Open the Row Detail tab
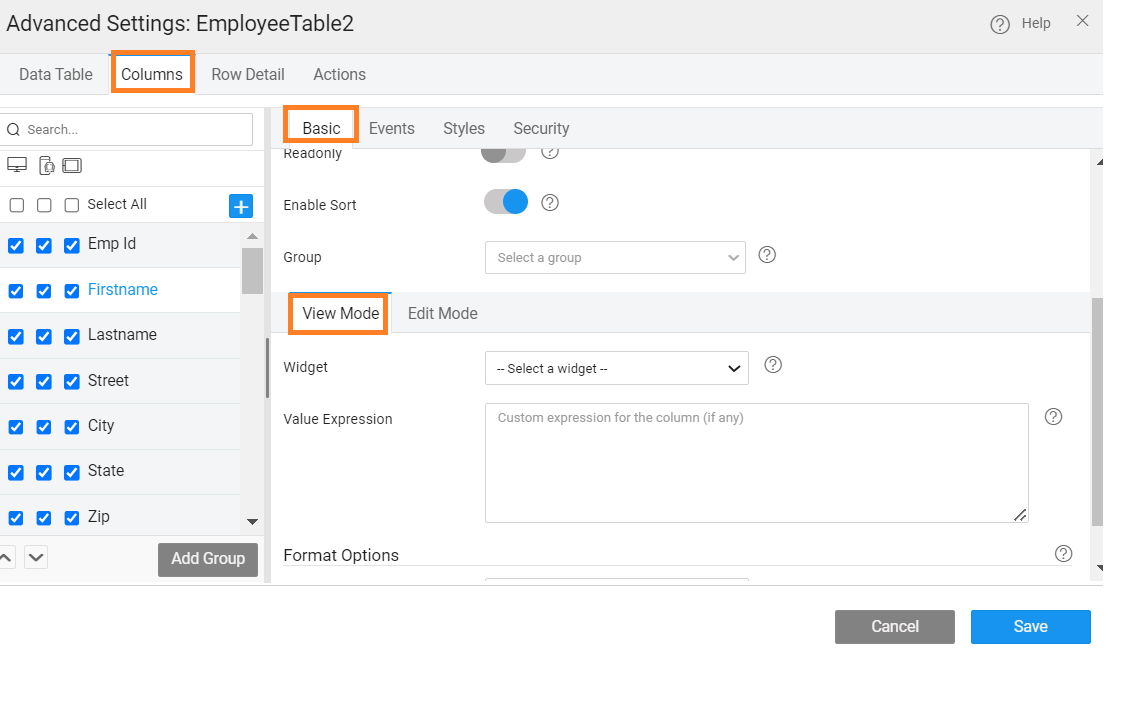This screenshot has height=717, width=1148. point(248,74)
